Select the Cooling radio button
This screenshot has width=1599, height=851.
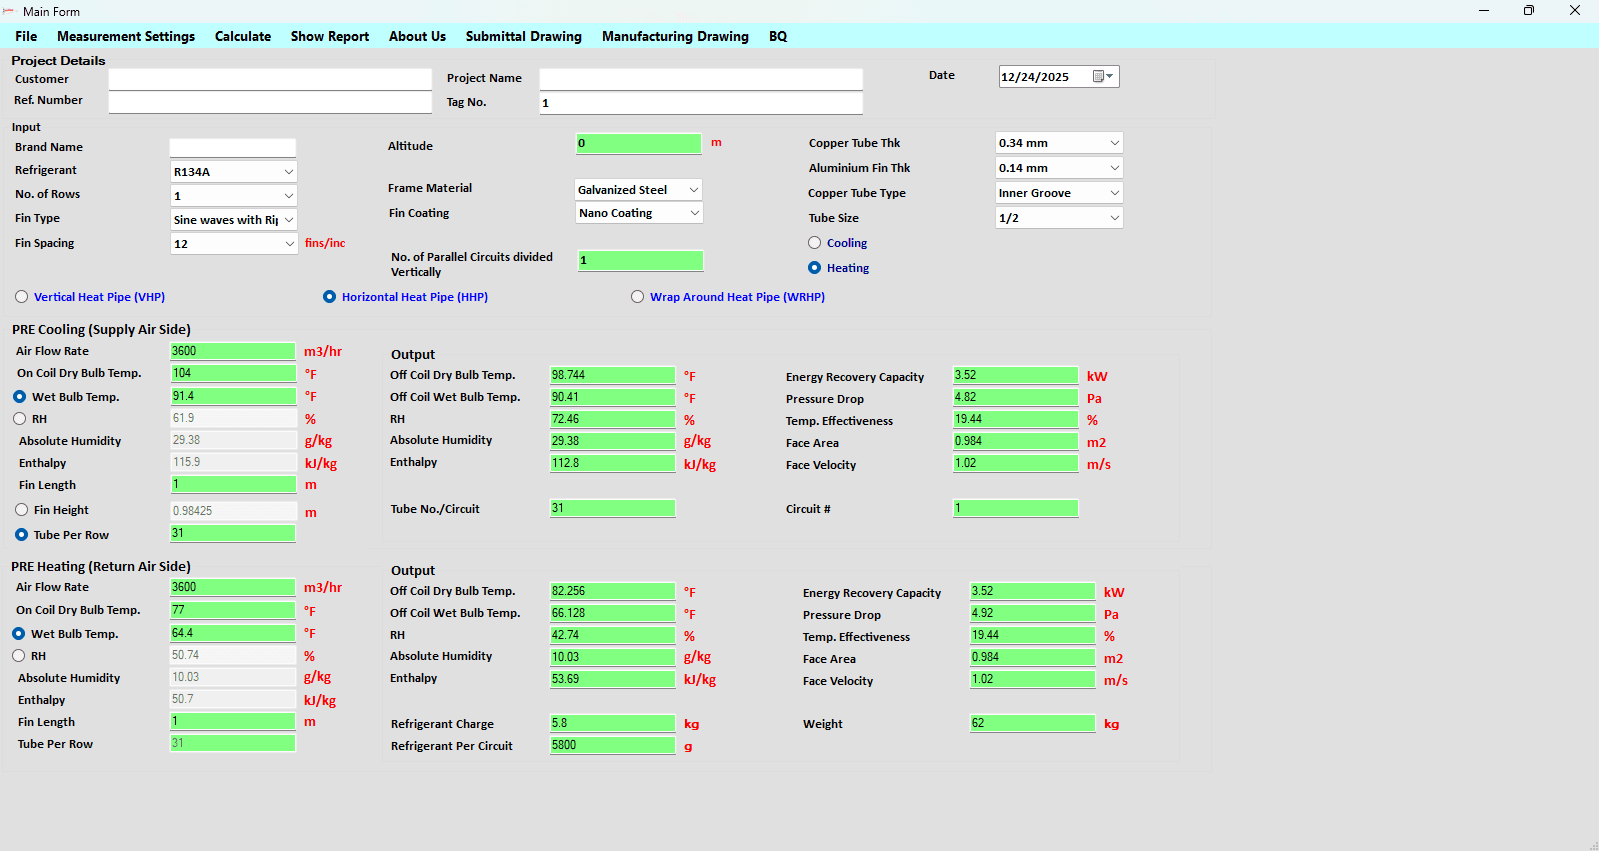coord(815,243)
